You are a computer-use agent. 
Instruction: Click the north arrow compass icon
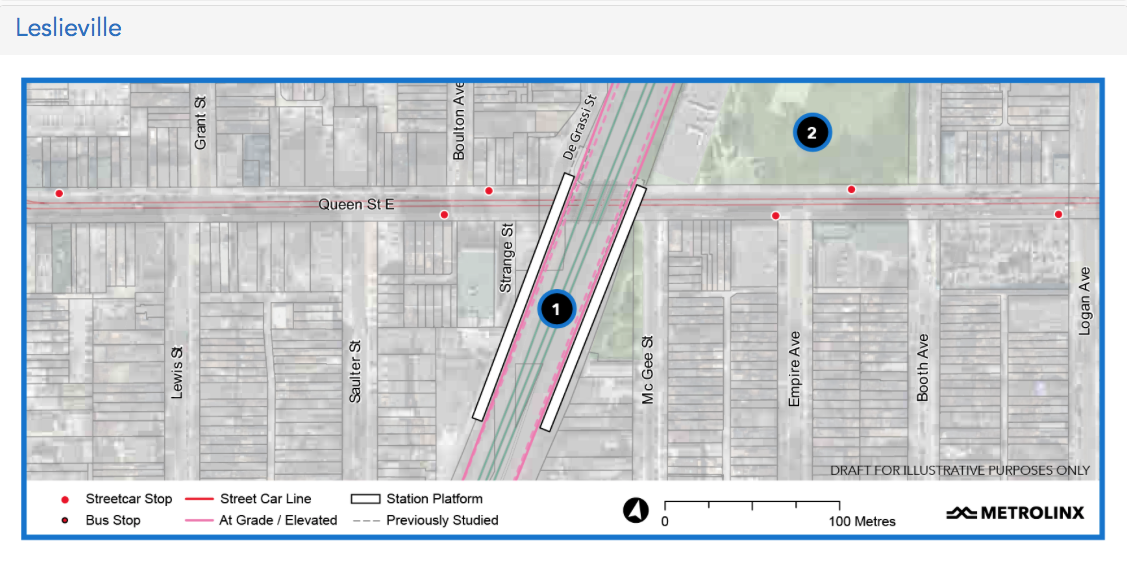(635, 511)
